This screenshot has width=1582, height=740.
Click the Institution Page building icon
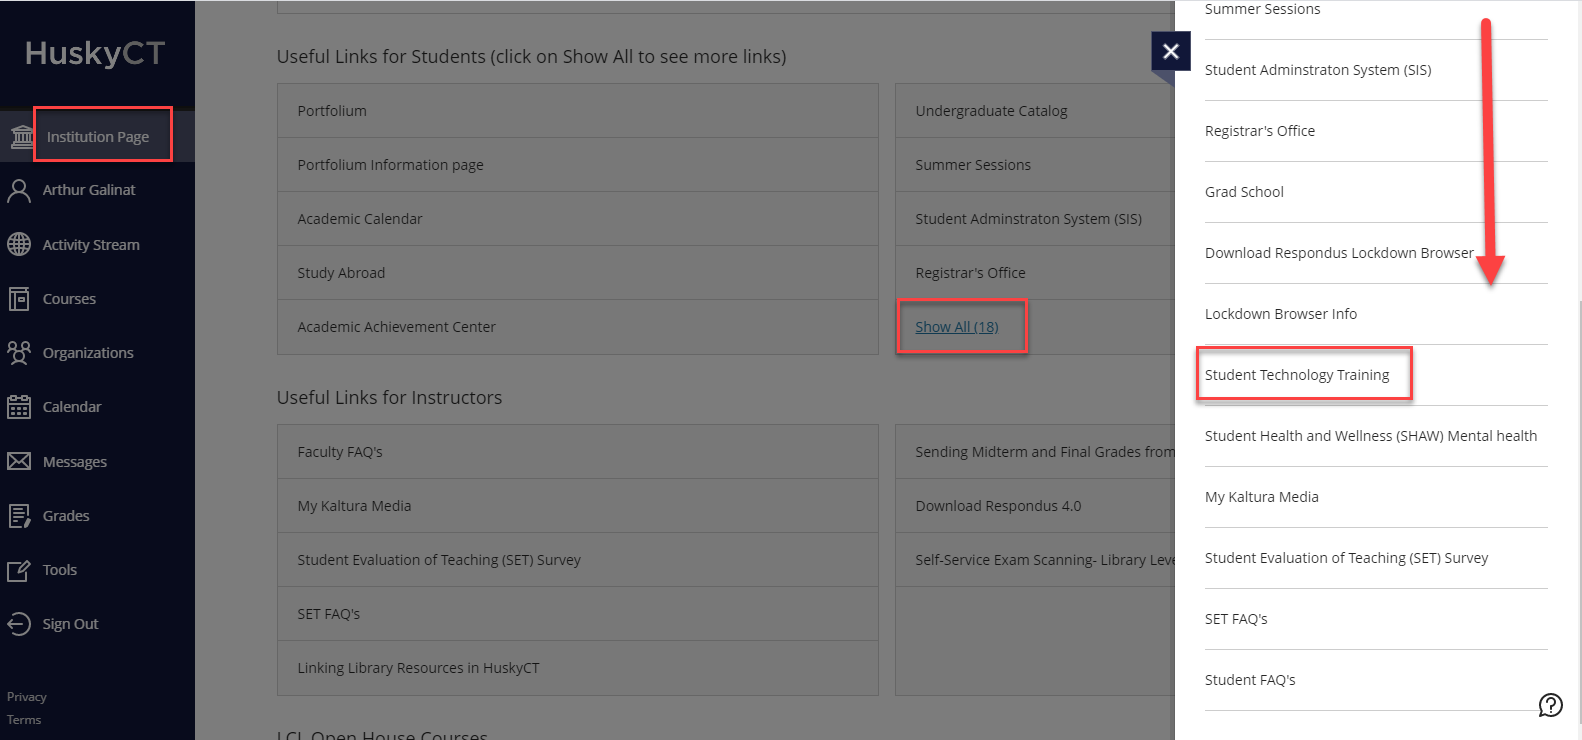[x=21, y=137]
